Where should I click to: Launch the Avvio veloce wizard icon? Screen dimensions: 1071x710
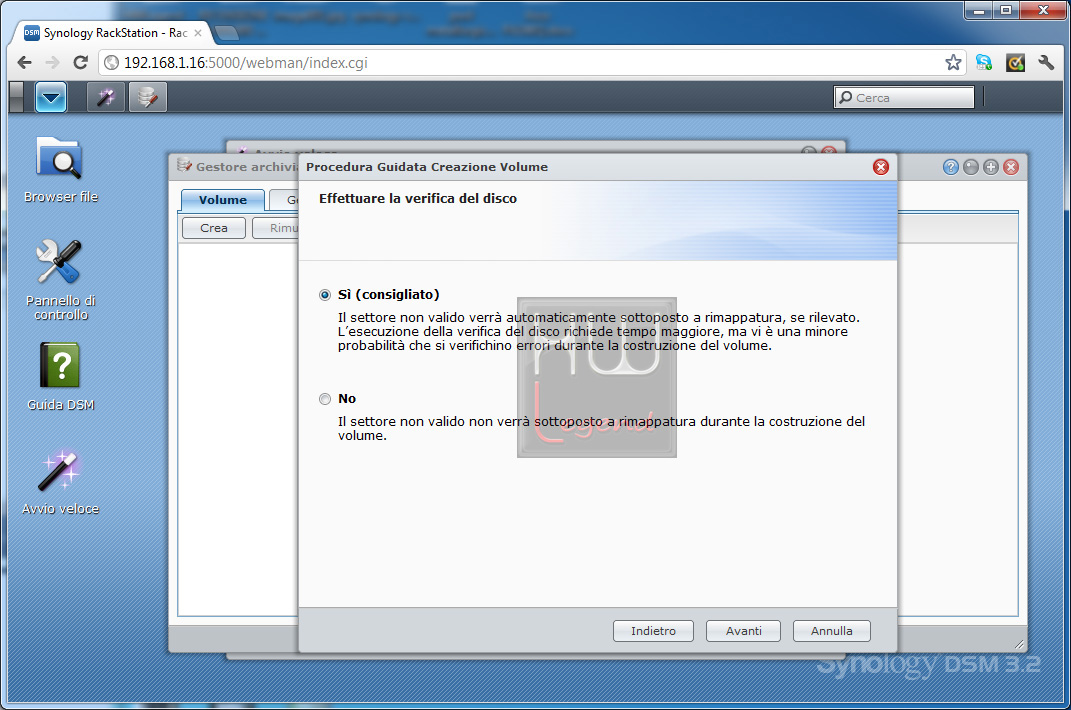click(60, 482)
